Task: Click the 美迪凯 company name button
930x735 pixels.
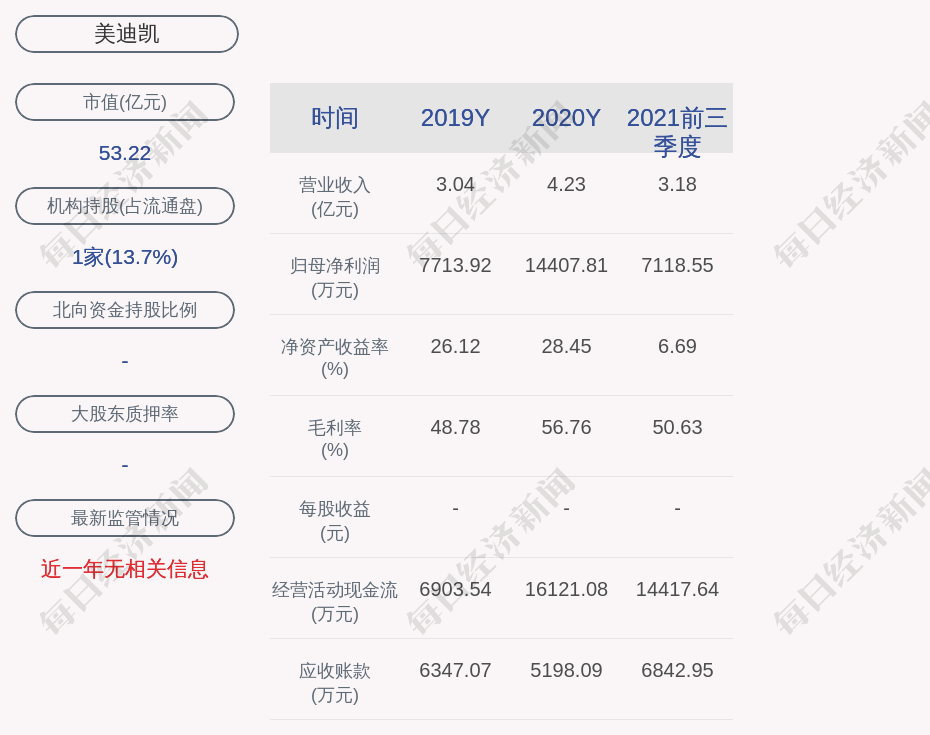Action: click(x=127, y=34)
